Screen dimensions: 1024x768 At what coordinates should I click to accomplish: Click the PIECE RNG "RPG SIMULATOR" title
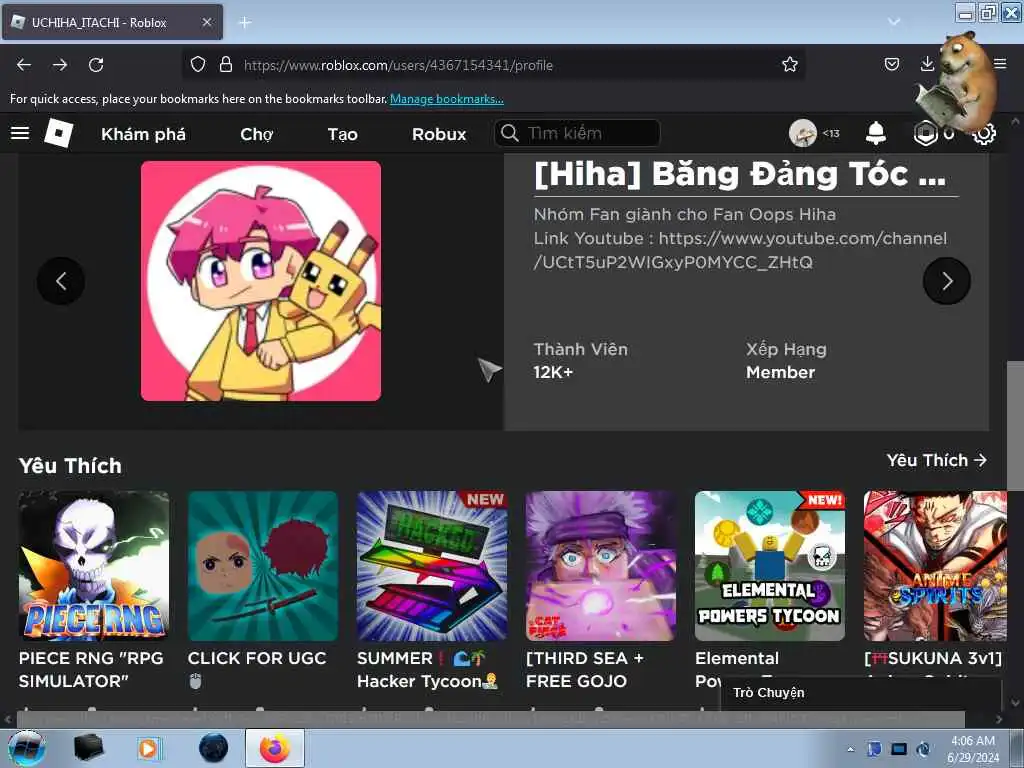(x=91, y=669)
